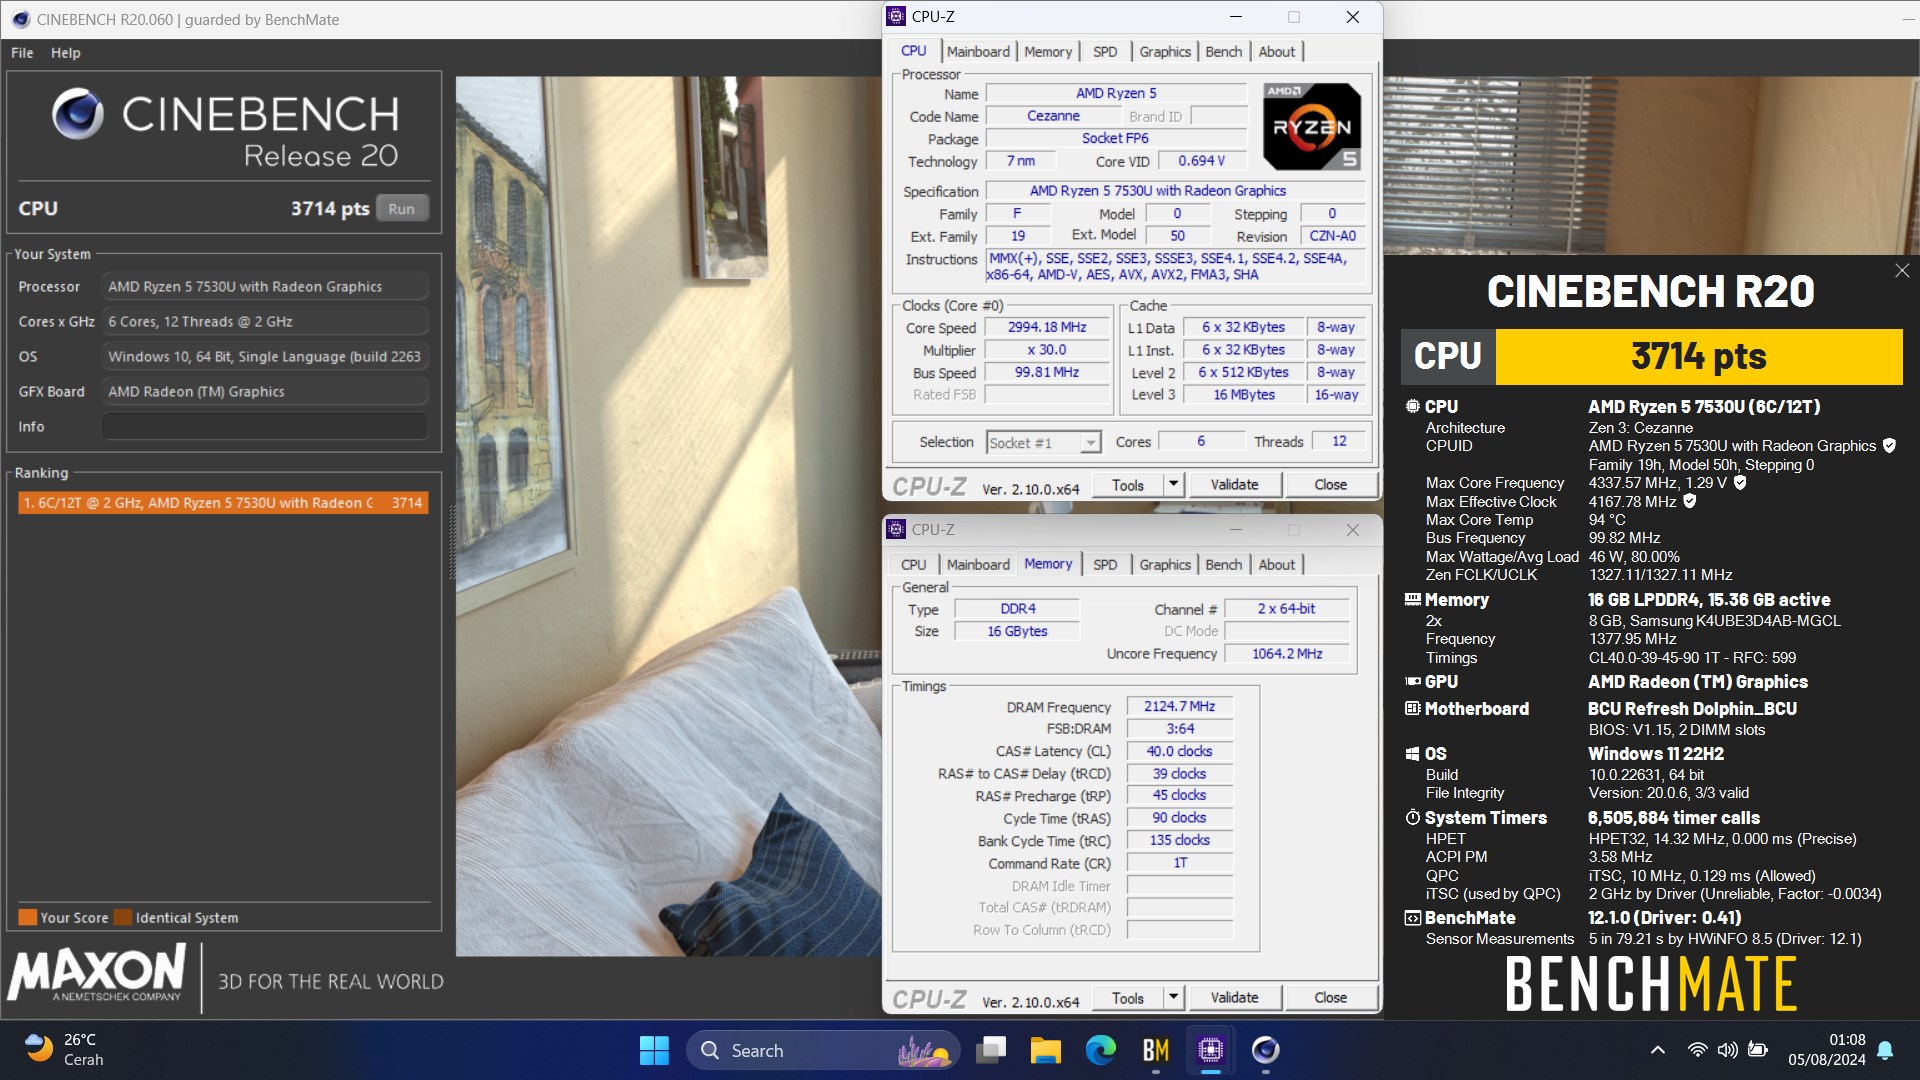Open the notifications bell icon

[x=1885, y=1050]
